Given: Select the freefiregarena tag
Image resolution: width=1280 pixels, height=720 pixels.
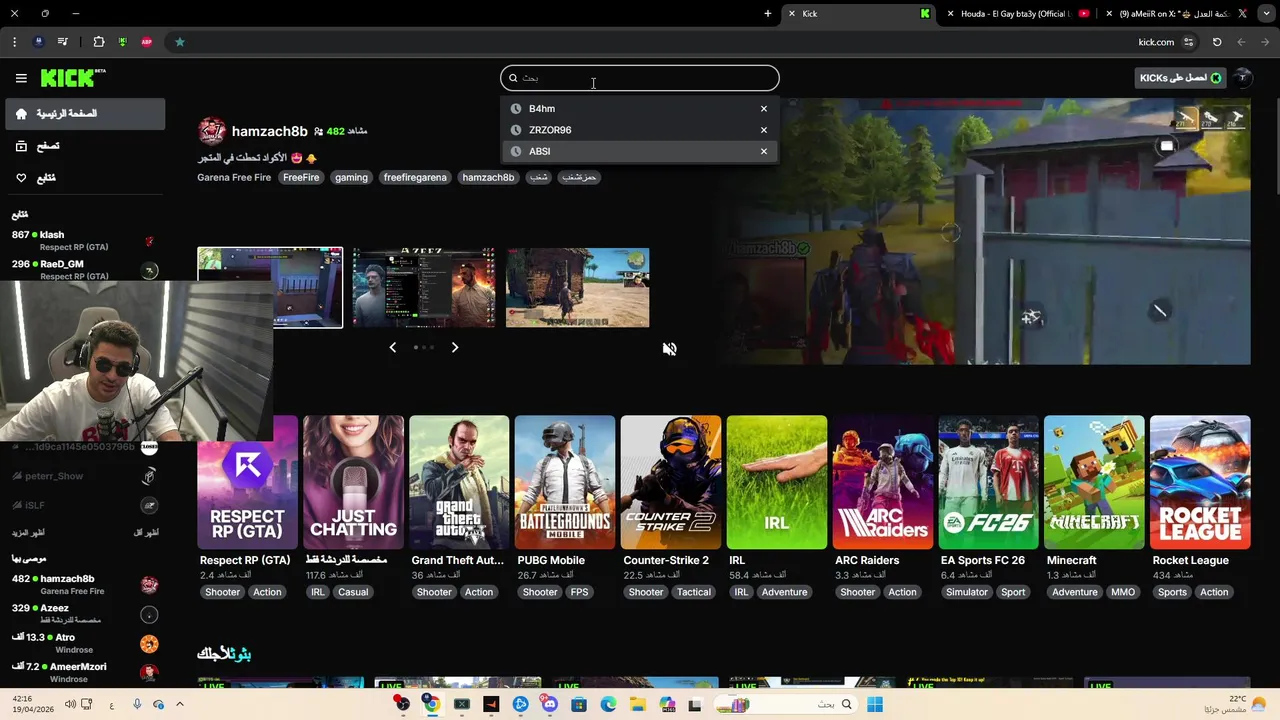Looking at the screenshot, I should [x=415, y=177].
